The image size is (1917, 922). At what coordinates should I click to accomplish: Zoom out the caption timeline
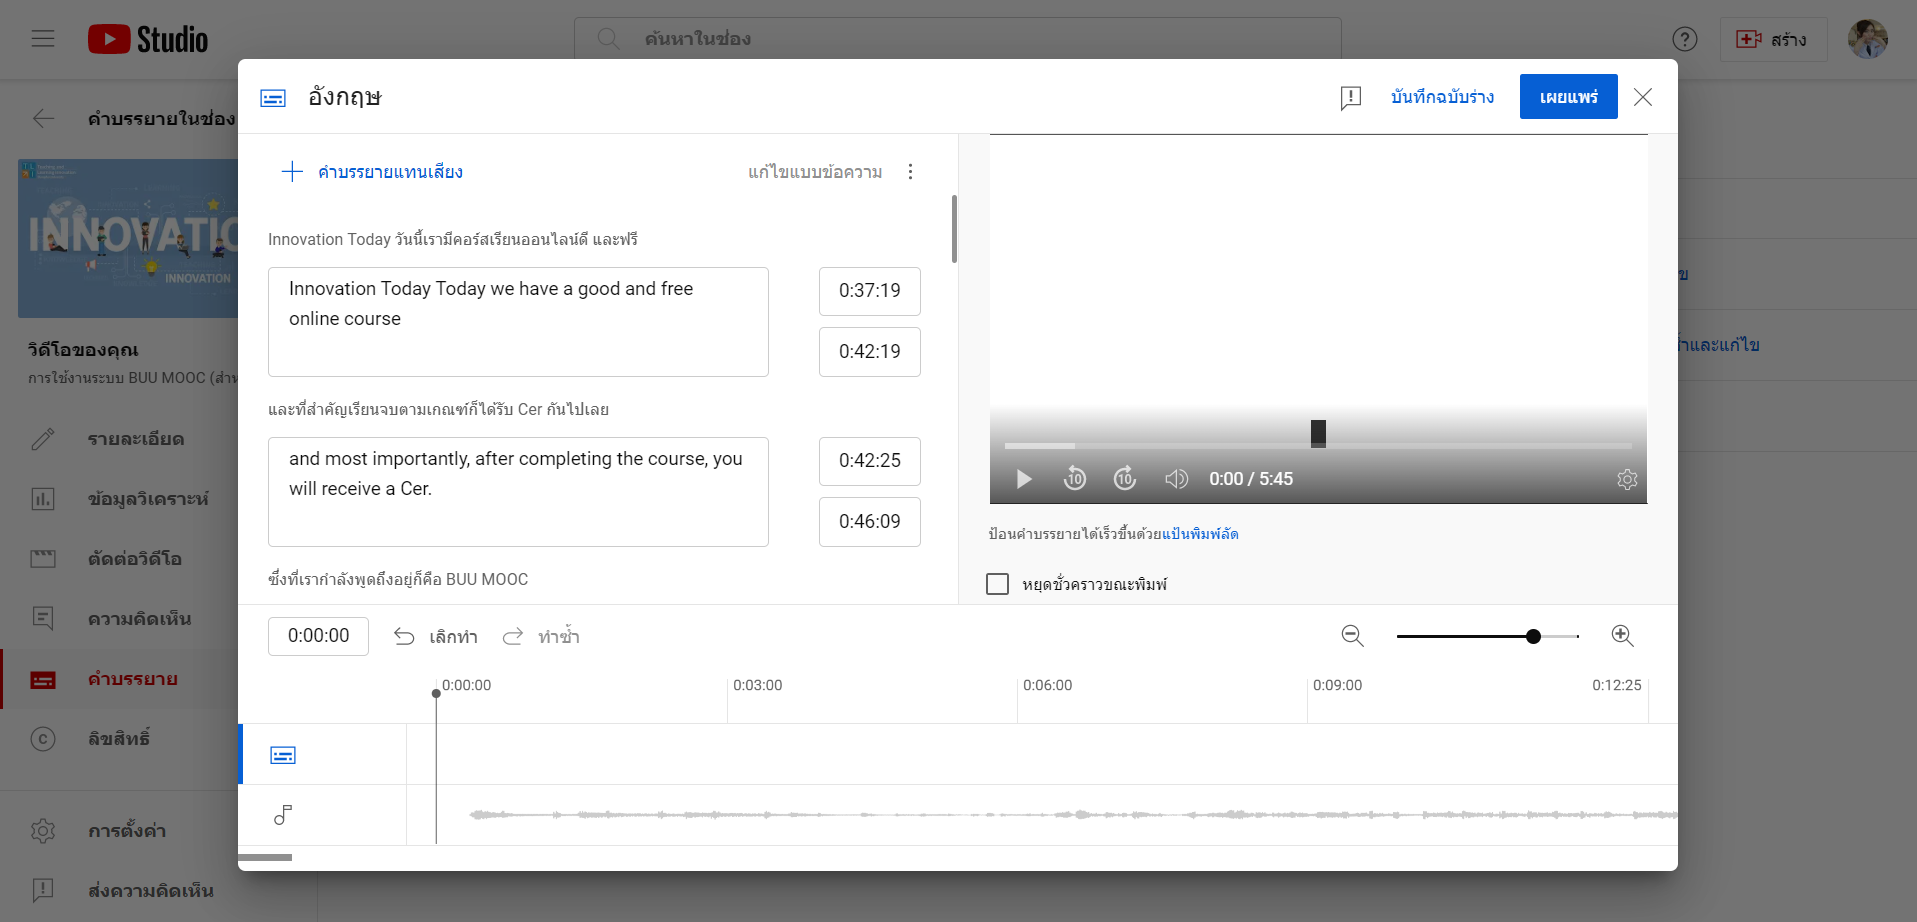(1352, 636)
